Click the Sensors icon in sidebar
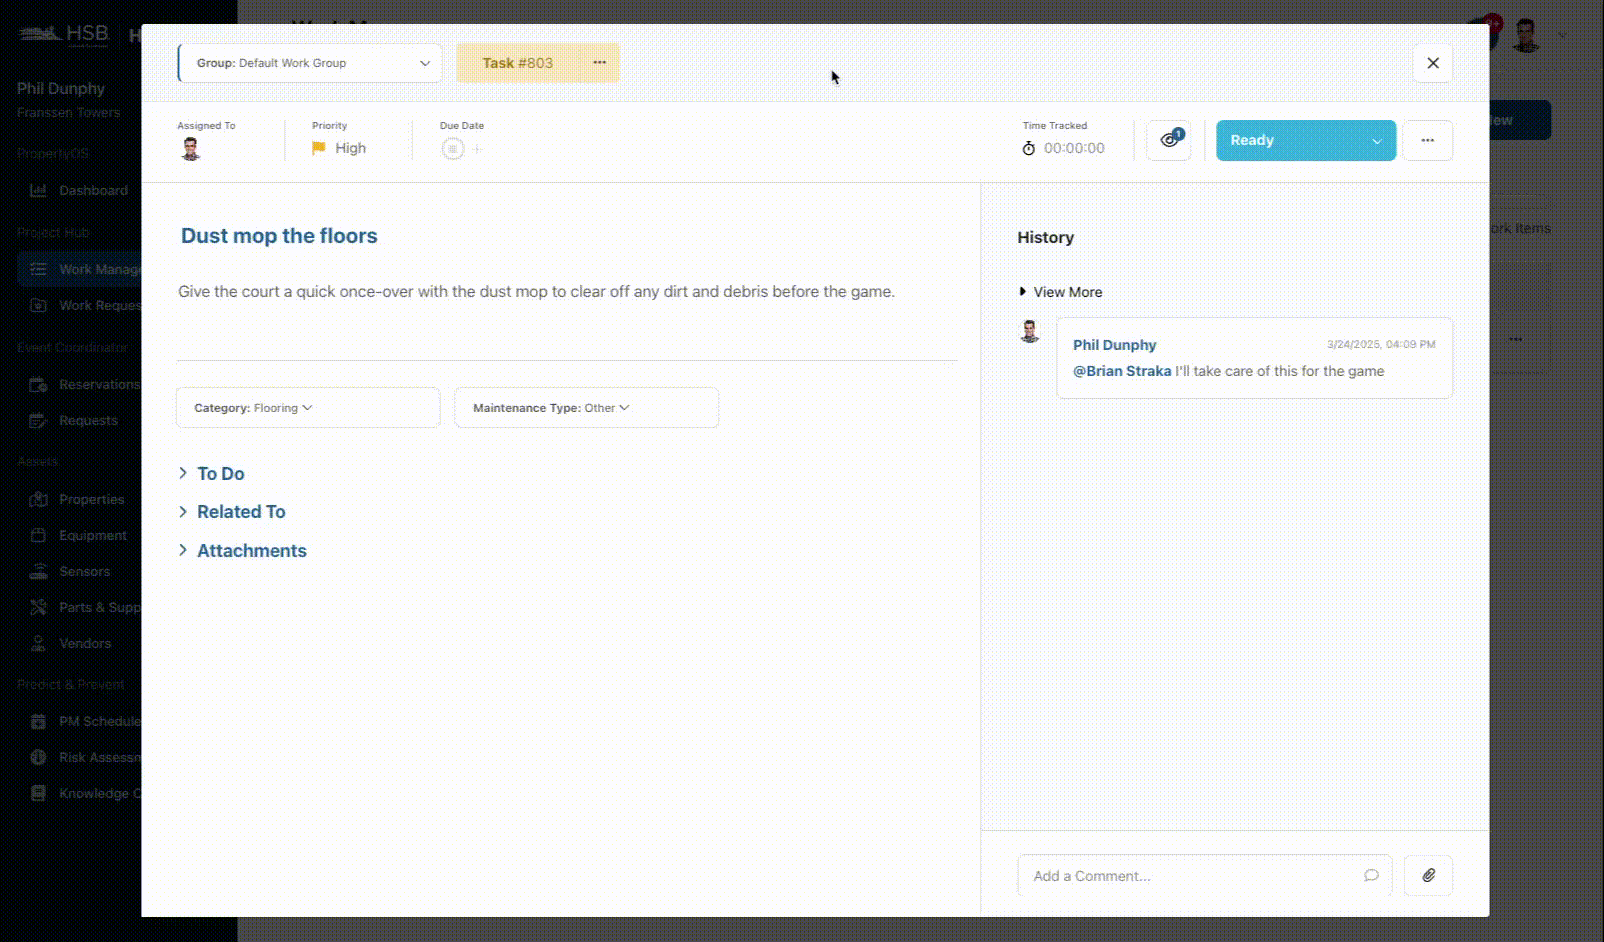1604x942 pixels. [38, 571]
